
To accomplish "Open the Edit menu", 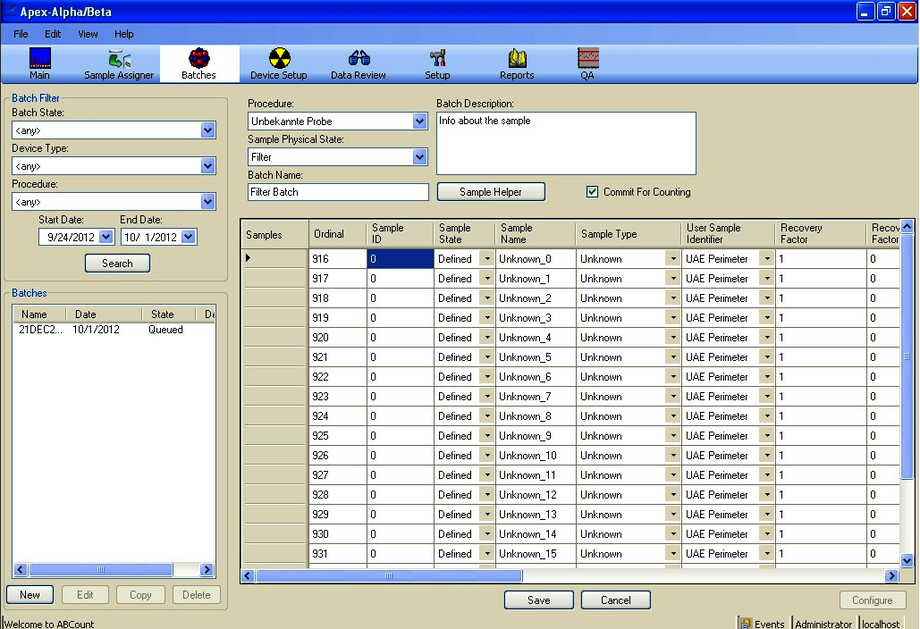I will 52,33.
